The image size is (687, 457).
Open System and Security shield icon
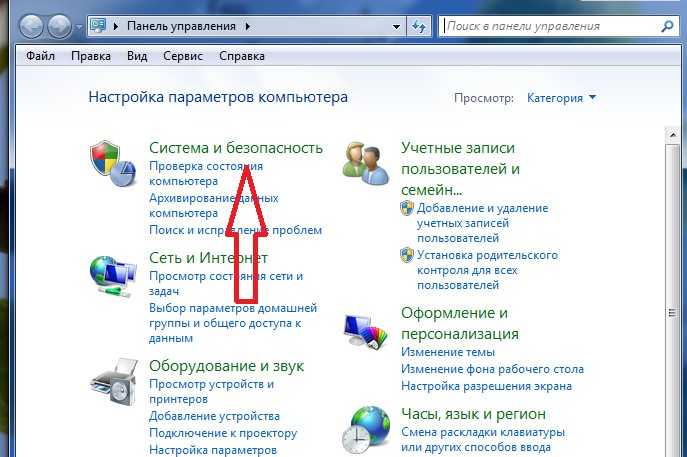click(x=113, y=163)
